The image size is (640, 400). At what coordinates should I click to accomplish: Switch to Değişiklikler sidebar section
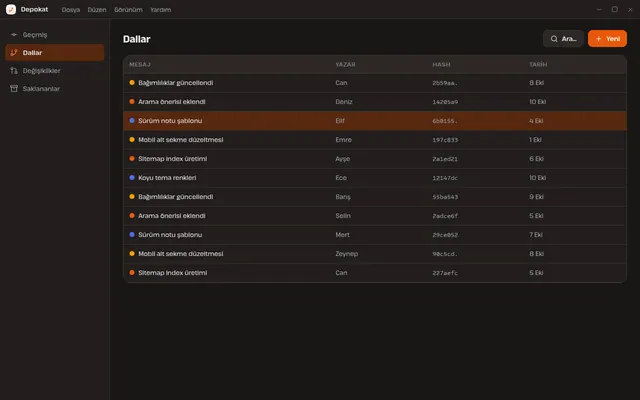click(x=55, y=71)
